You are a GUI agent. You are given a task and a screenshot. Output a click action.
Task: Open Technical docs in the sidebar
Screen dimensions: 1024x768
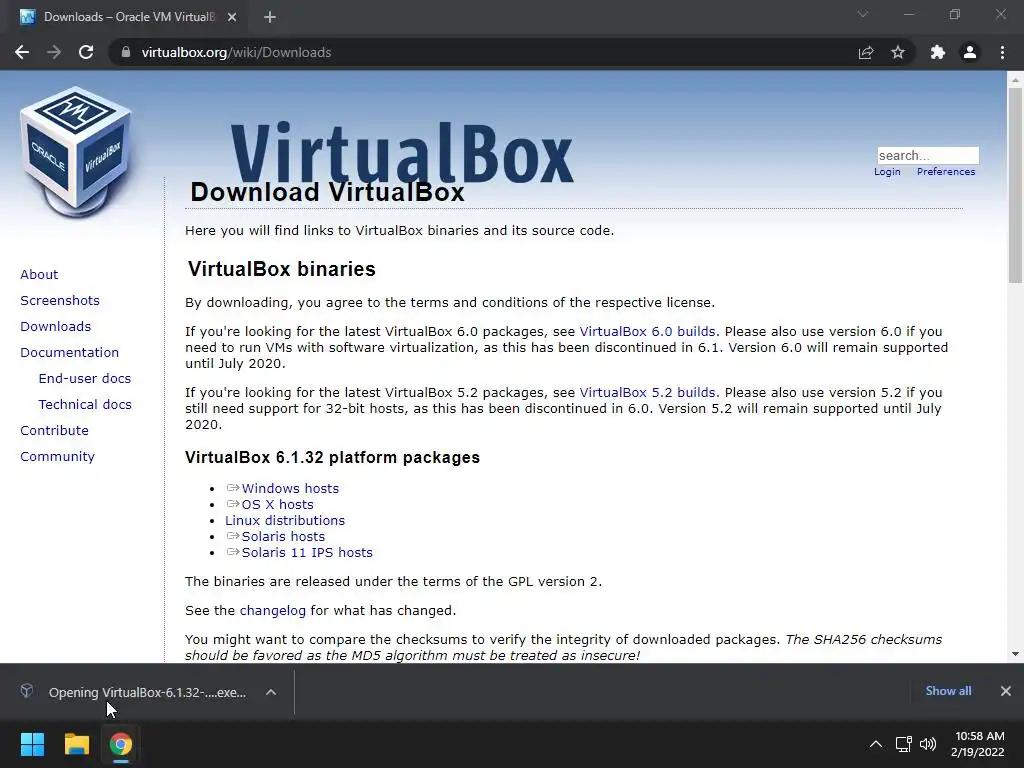coord(85,405)
